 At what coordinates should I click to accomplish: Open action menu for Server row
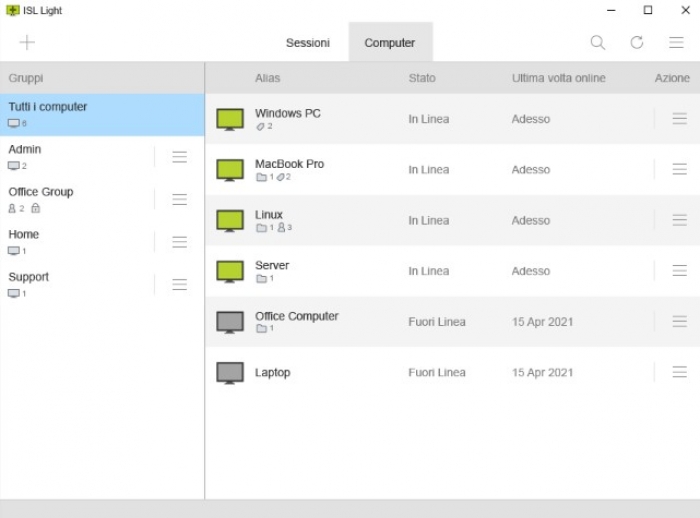pyautogui.click(x=680, y=271)
